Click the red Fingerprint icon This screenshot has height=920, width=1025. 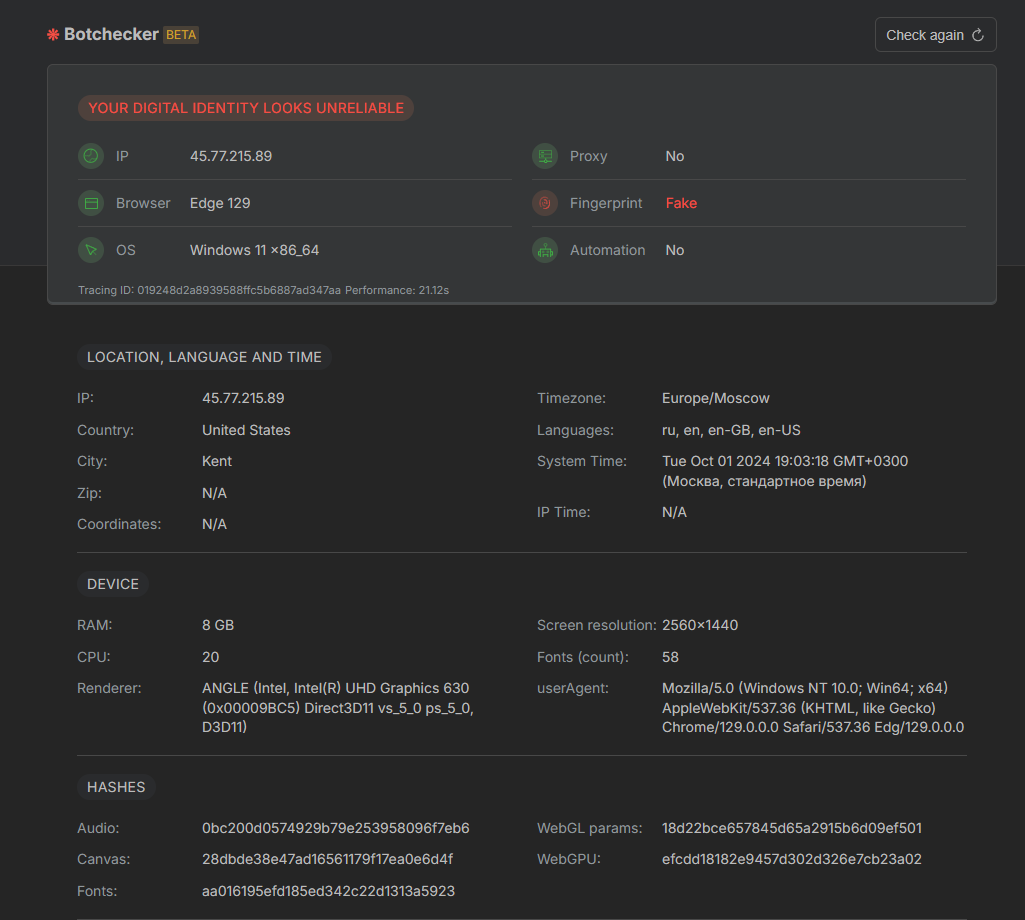545,203
